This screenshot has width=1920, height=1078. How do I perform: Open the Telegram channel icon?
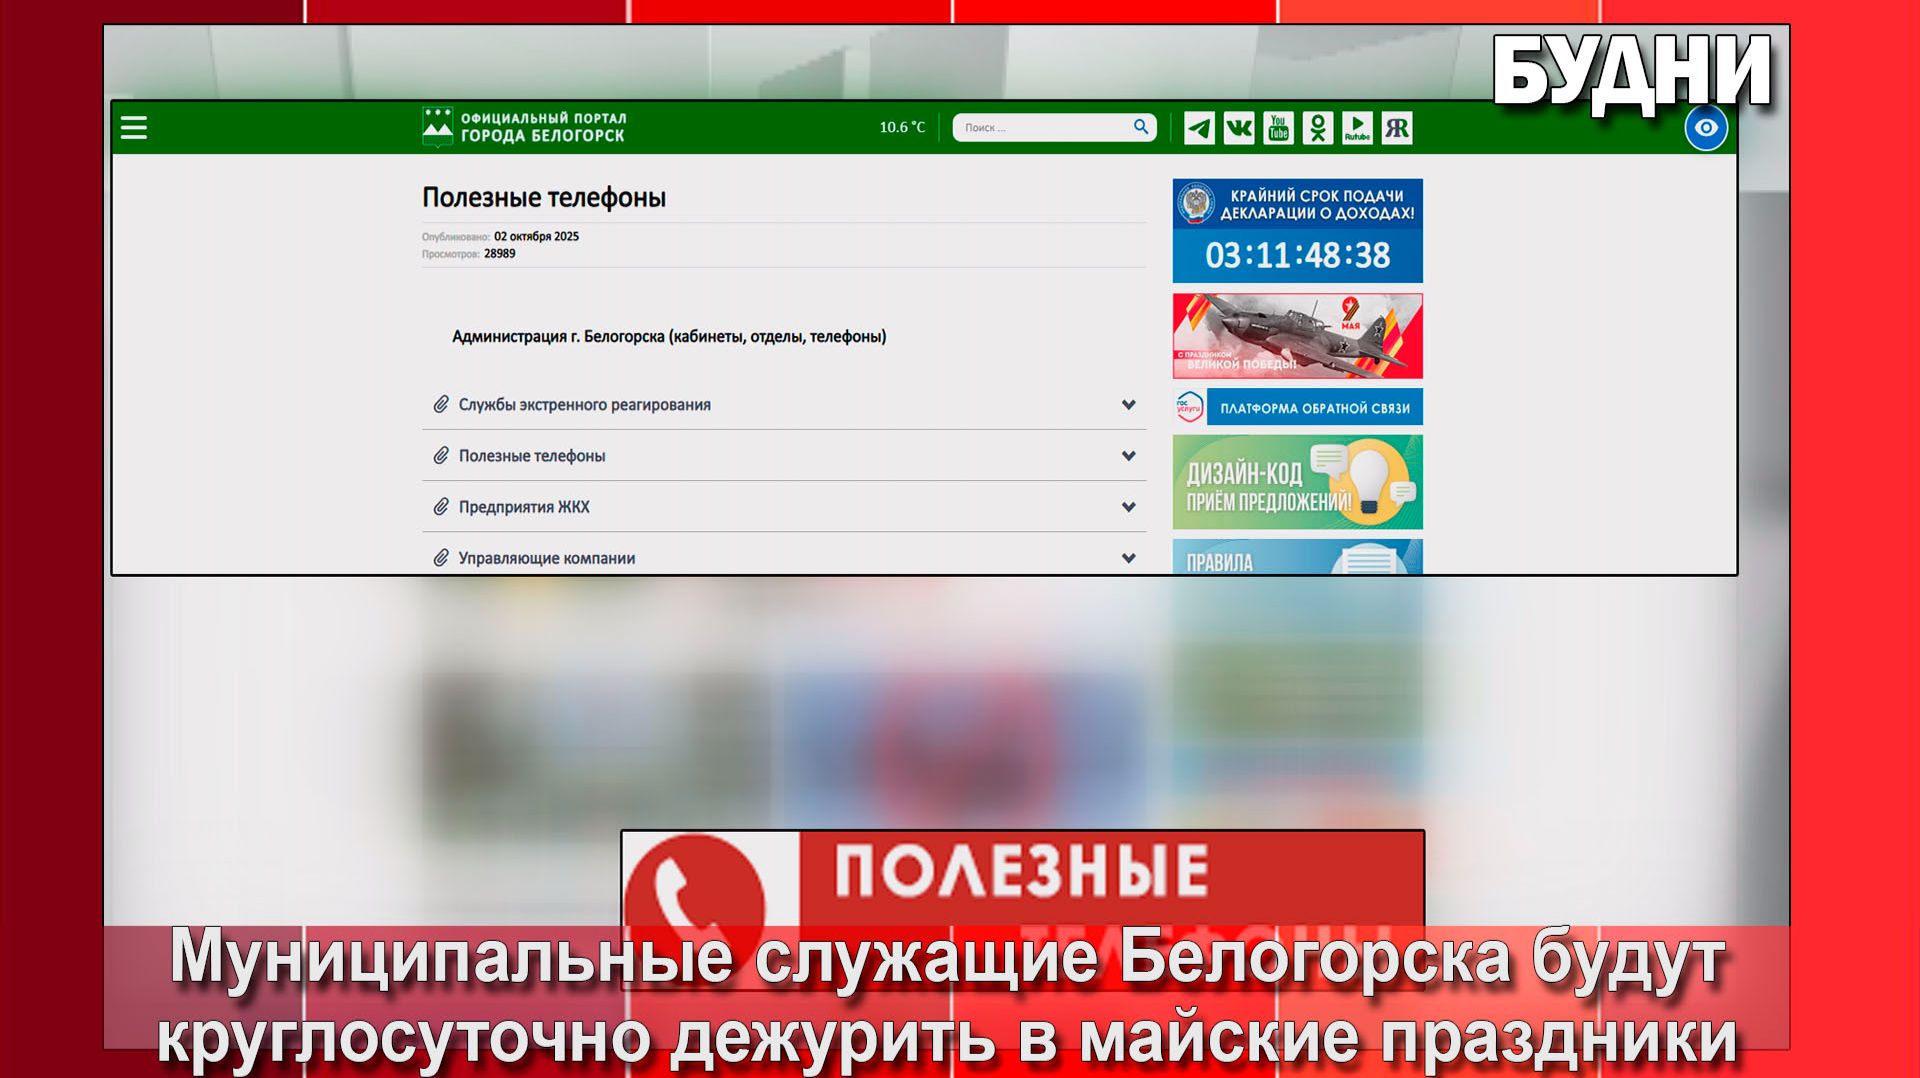click(x=1198, y=127)
